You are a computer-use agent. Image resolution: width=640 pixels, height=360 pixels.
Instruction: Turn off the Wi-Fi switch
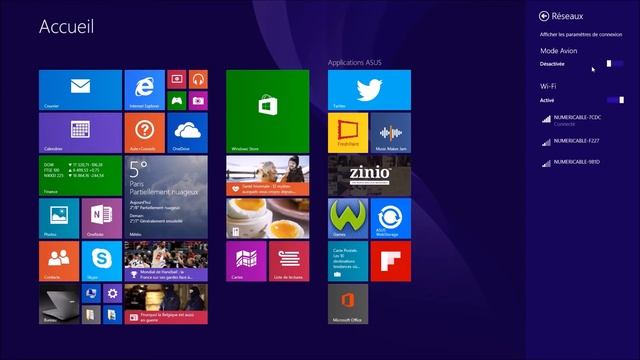[615, 100]
